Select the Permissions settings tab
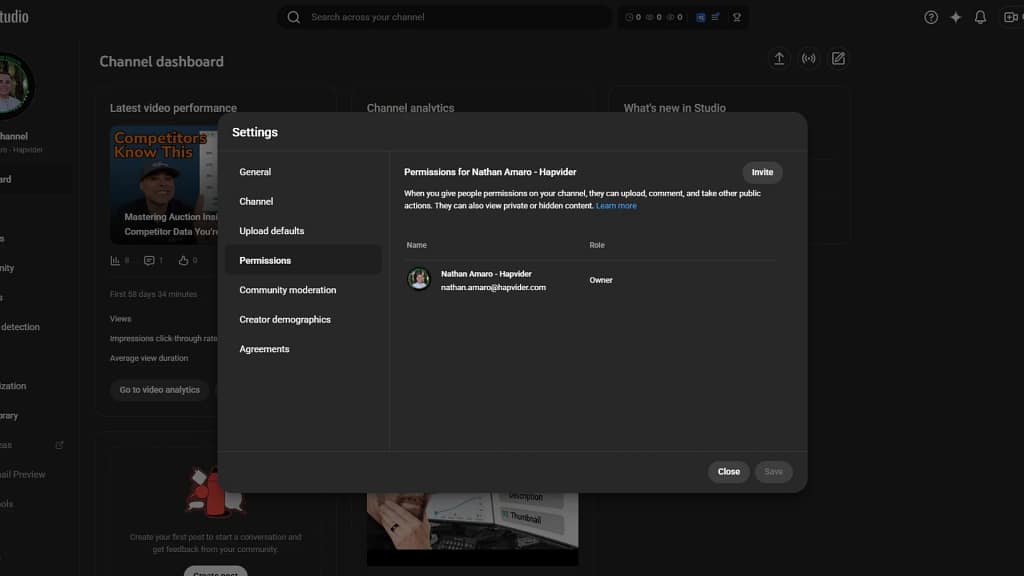Viewport: 1024px width, 576px height. [x=304, y=260]
